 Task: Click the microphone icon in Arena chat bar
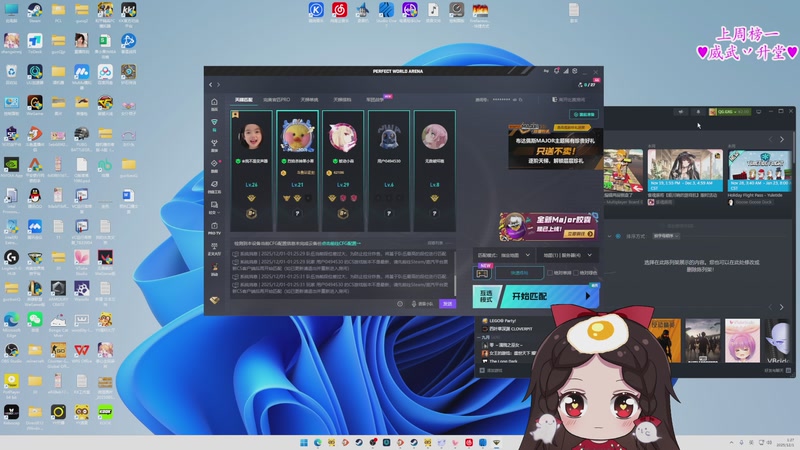pyautogui.click(x=414, y=304)
